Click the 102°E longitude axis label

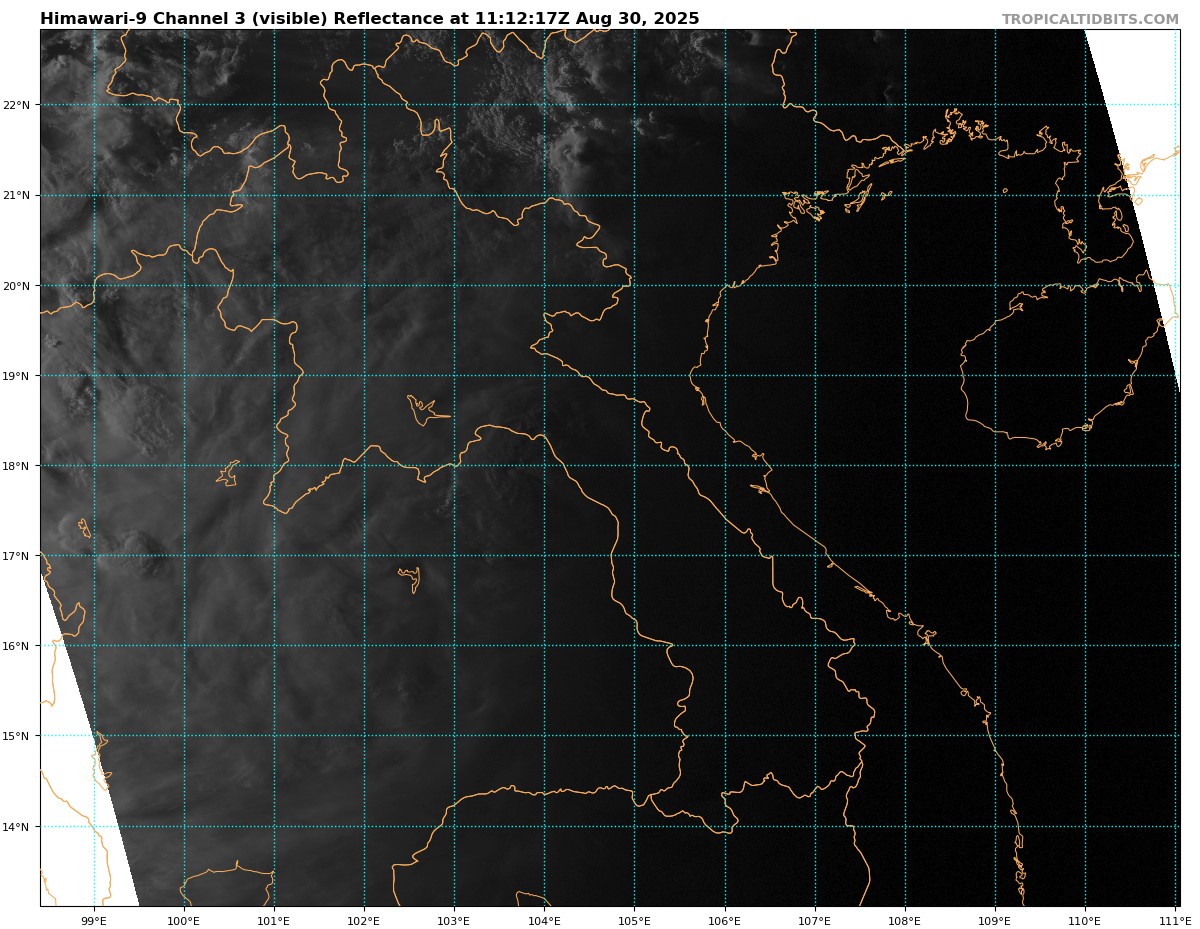pyautogui.click(x=364, y=920)
